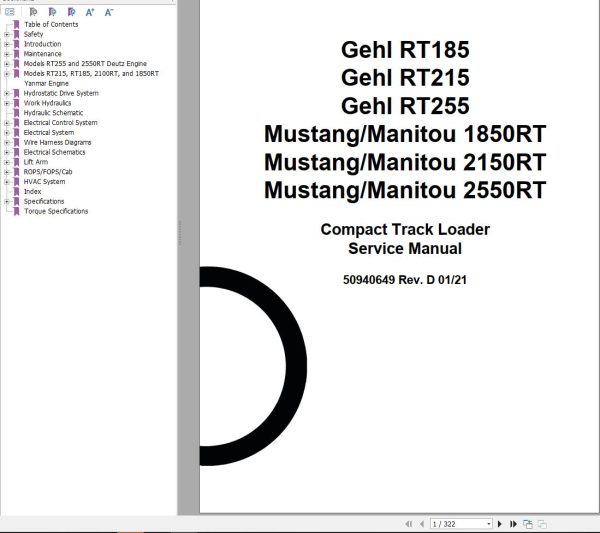The width and height of the screenshot is (600, 533).
Task: Expand the HVAC System bookmark
Action: point(7,182)
